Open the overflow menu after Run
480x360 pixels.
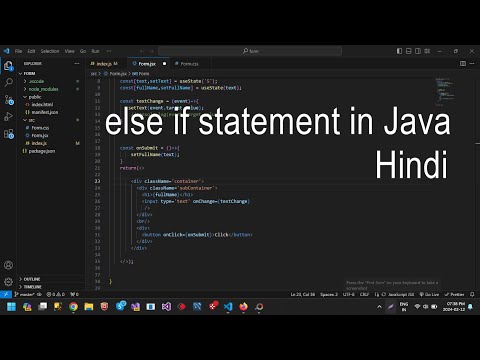pos(109,51)
